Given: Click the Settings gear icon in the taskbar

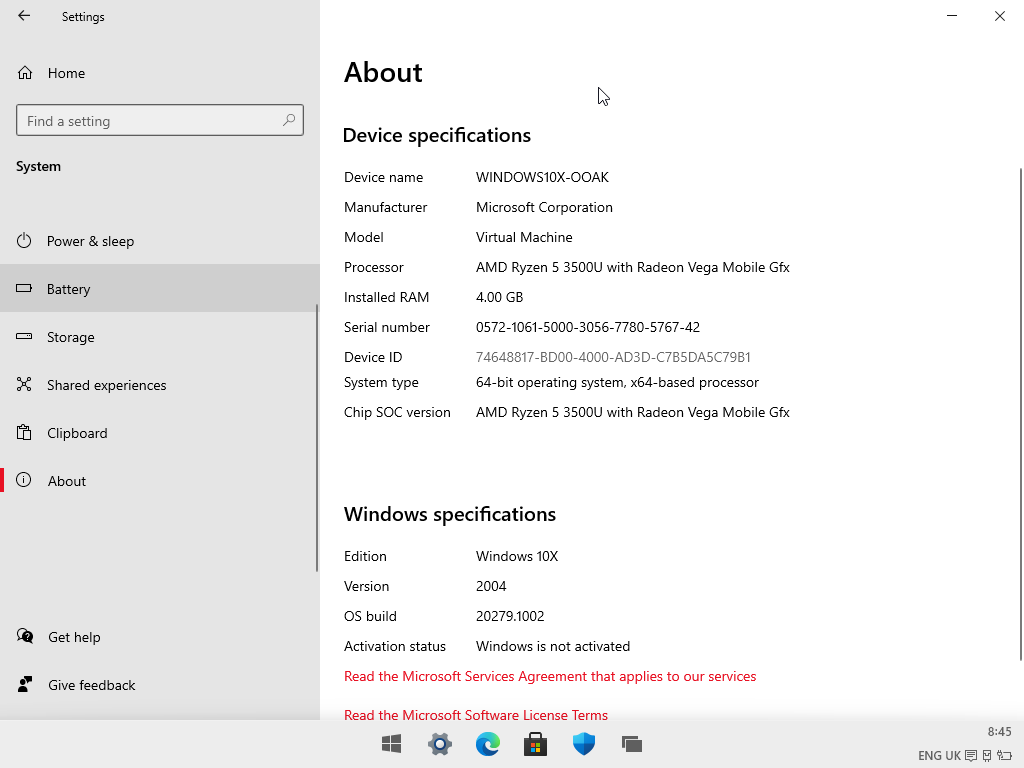Looking at the screenshot, I should pyautogui.click(x=440, y=744).
